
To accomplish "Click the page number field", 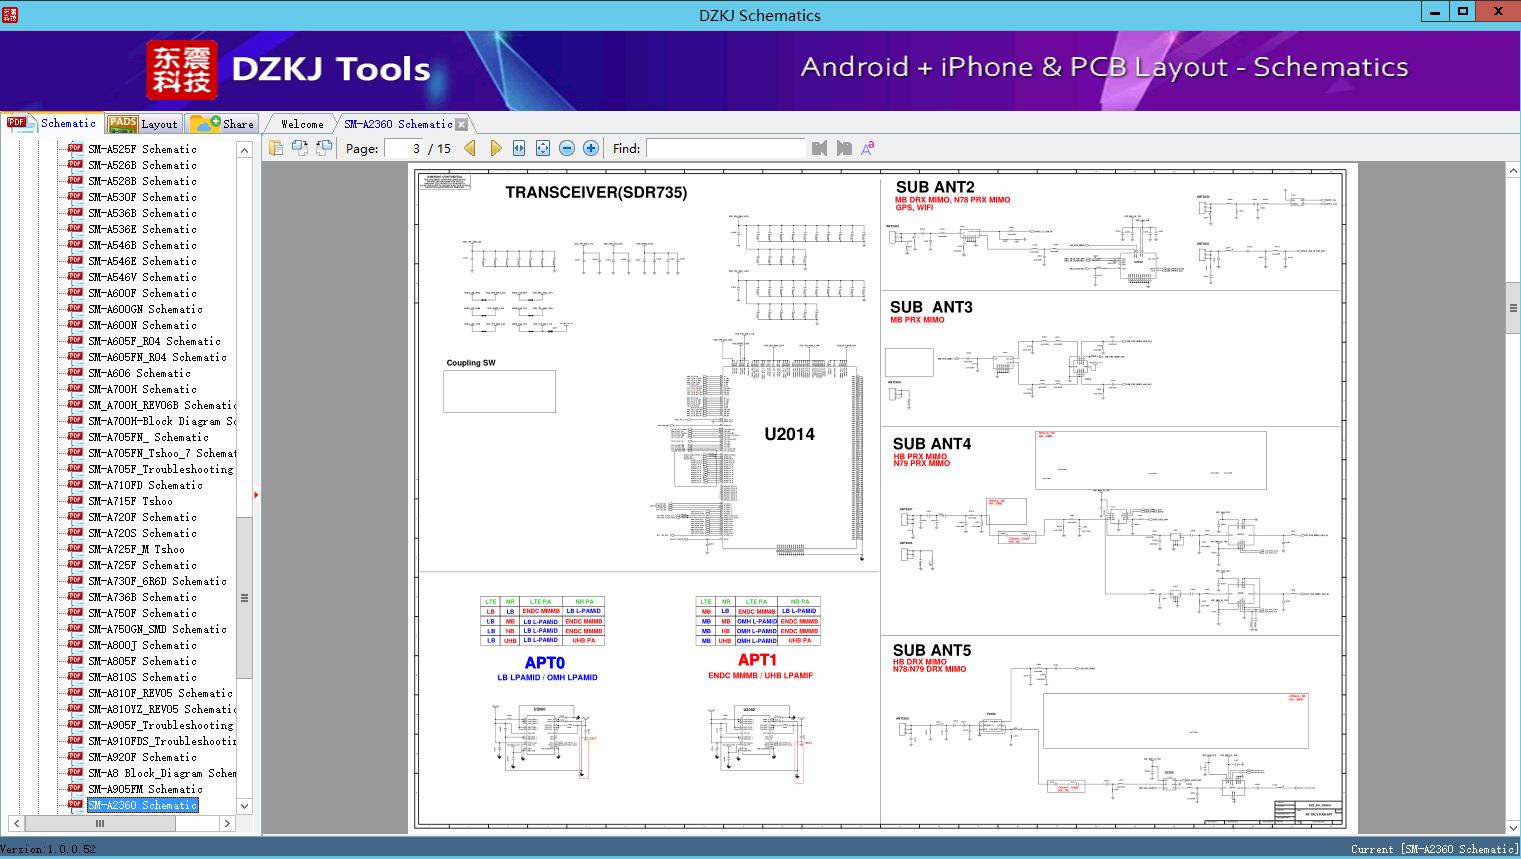I will pyautogui.click(x=404, y=148).
